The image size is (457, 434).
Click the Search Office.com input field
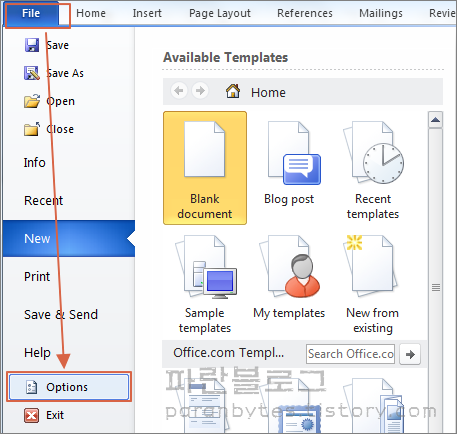(x=351, y=354)
